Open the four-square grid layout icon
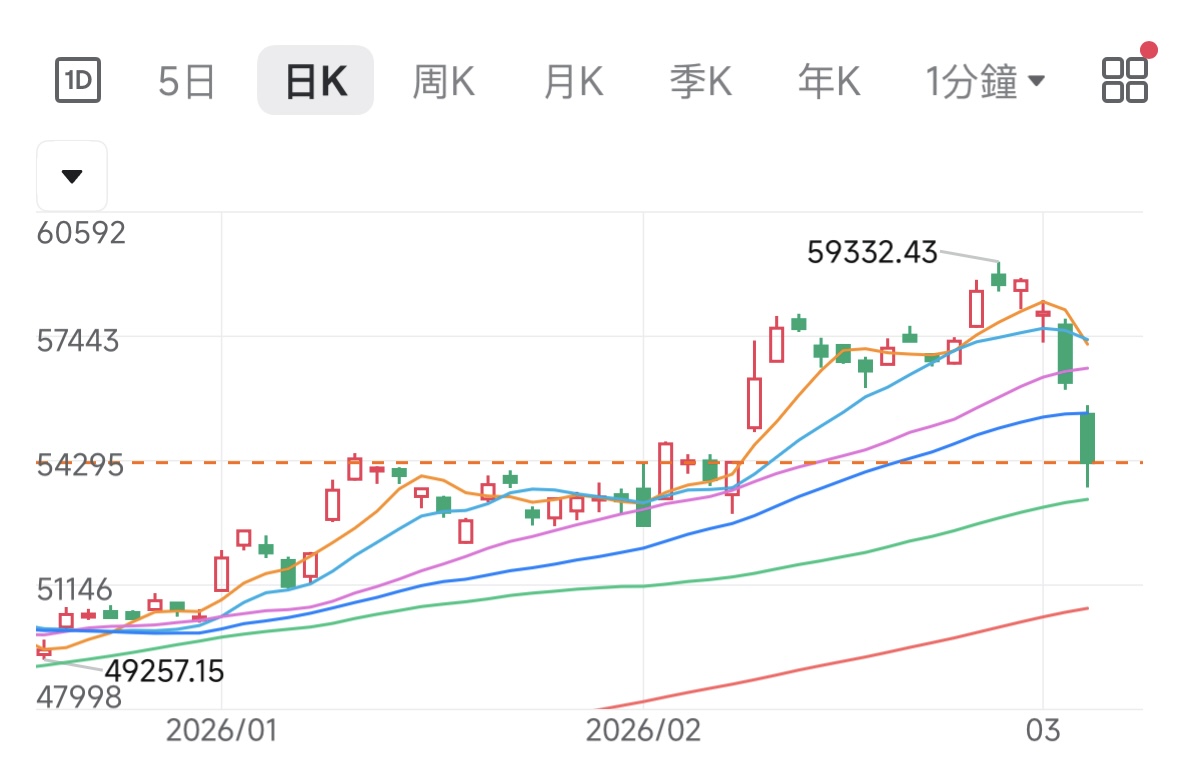Viewport: 1179px width, 779px height. 1125,80
